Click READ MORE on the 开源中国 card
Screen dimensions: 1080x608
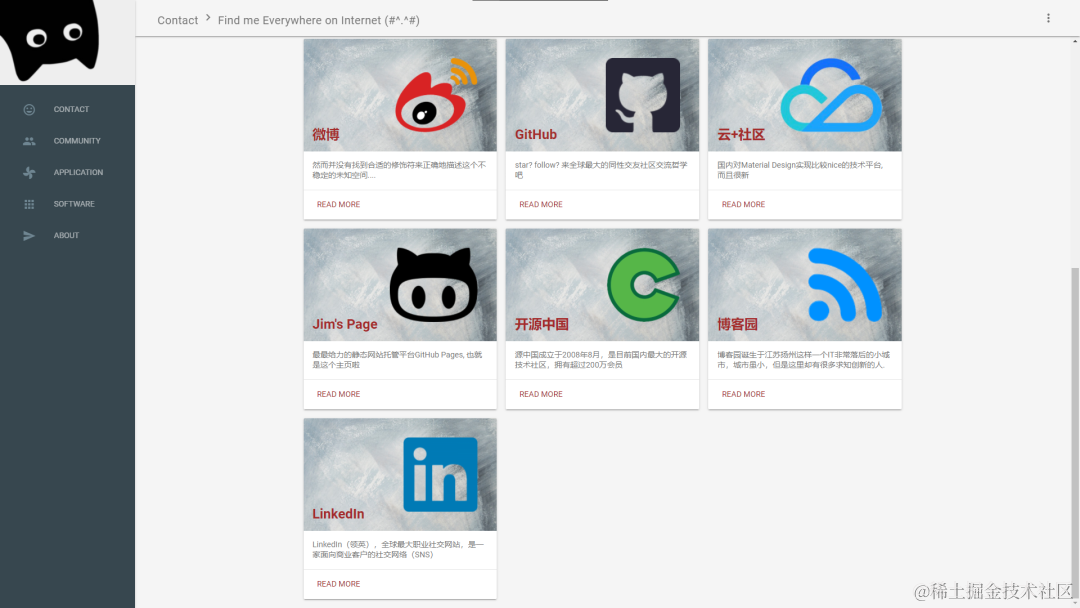[x=541, y=395]
